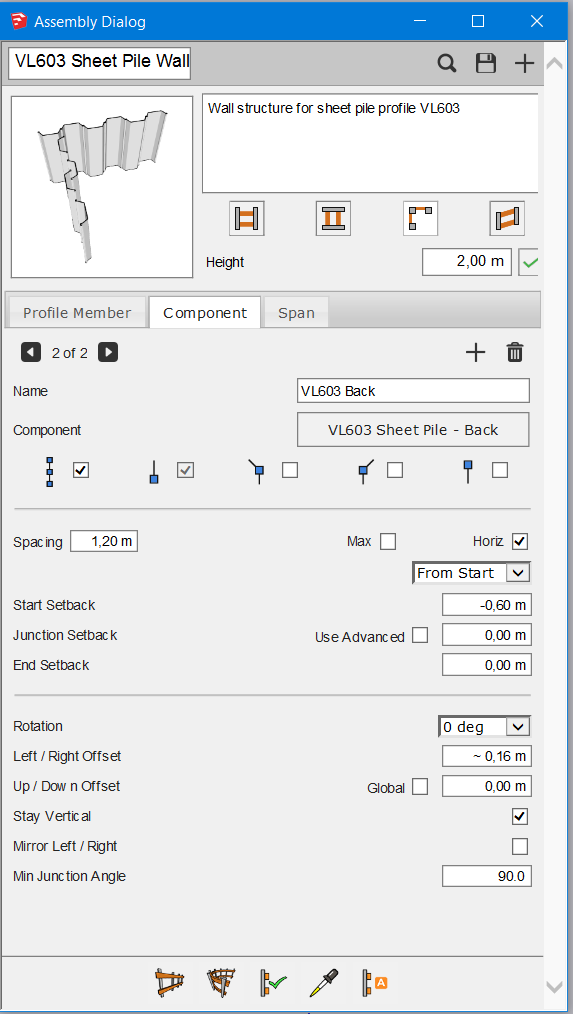Screen dimensions: 573x1014
Task: Open the Span tab
Action: tap(296, 313)
